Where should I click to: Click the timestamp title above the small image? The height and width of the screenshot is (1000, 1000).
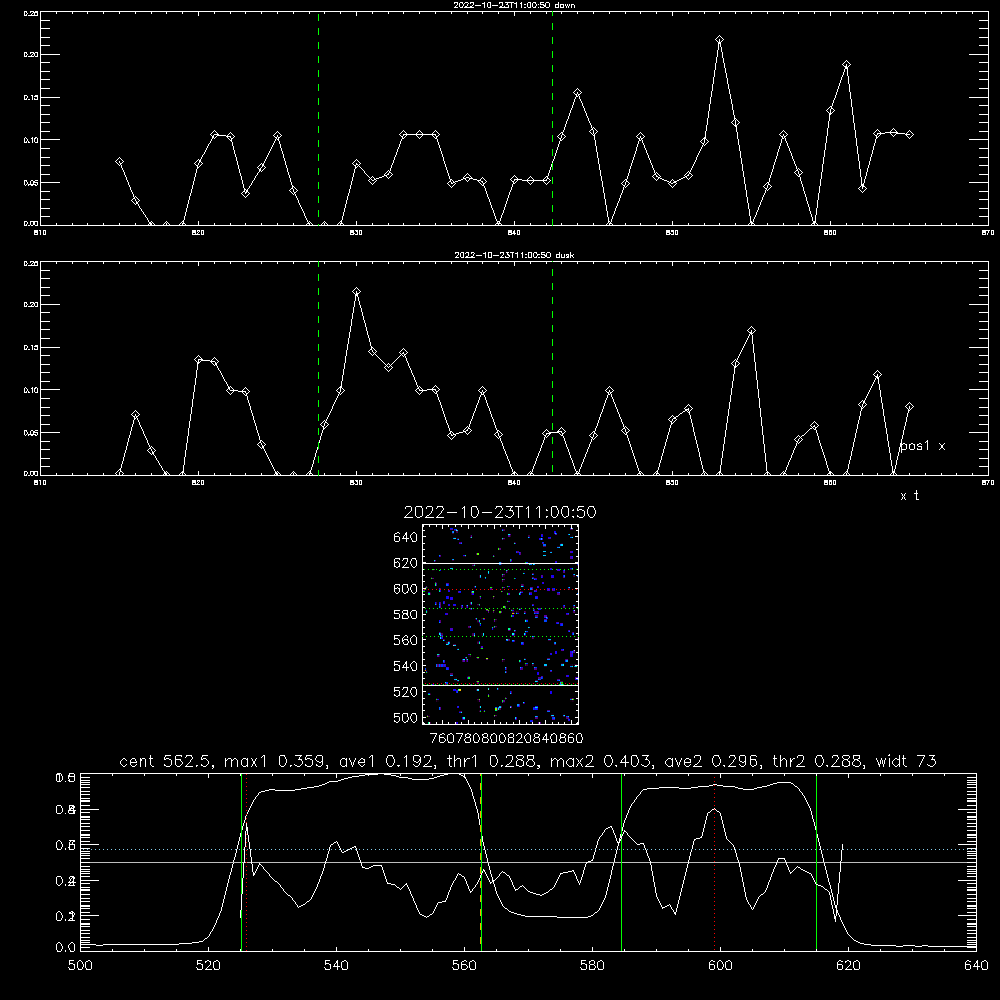click(500, 512)
